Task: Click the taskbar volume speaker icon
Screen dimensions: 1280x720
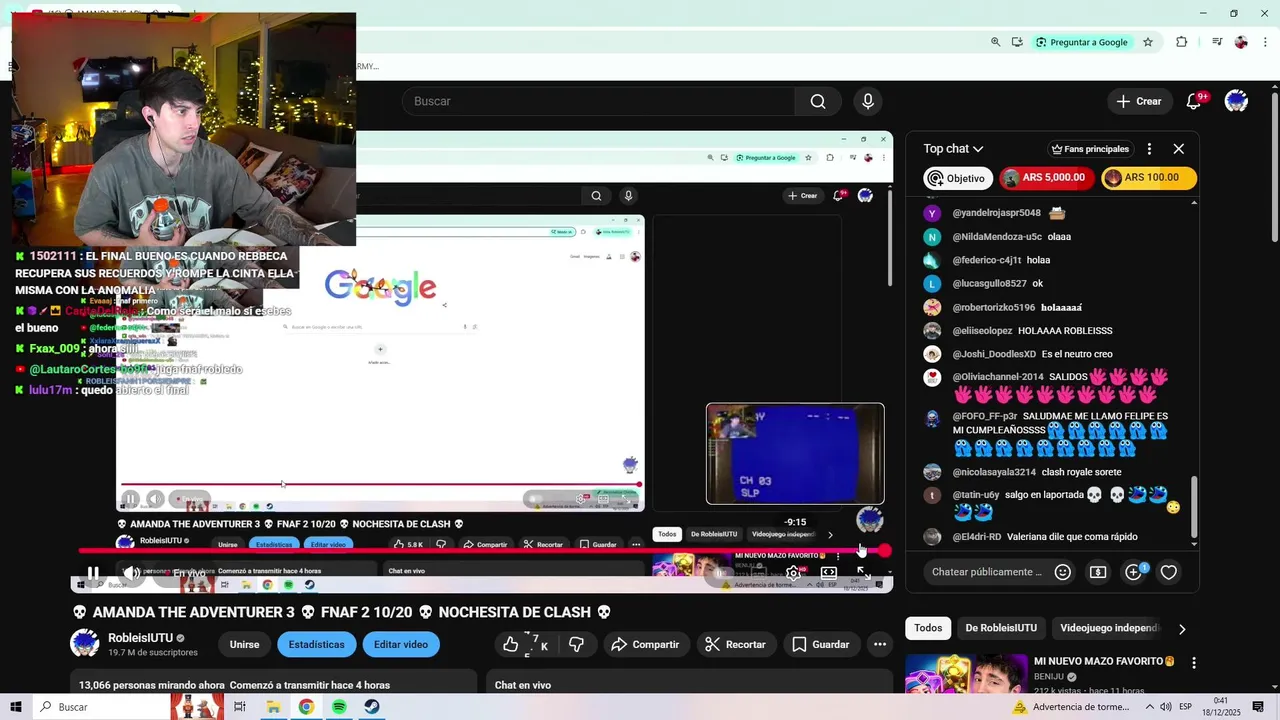Action: [x=1165, y=707]
